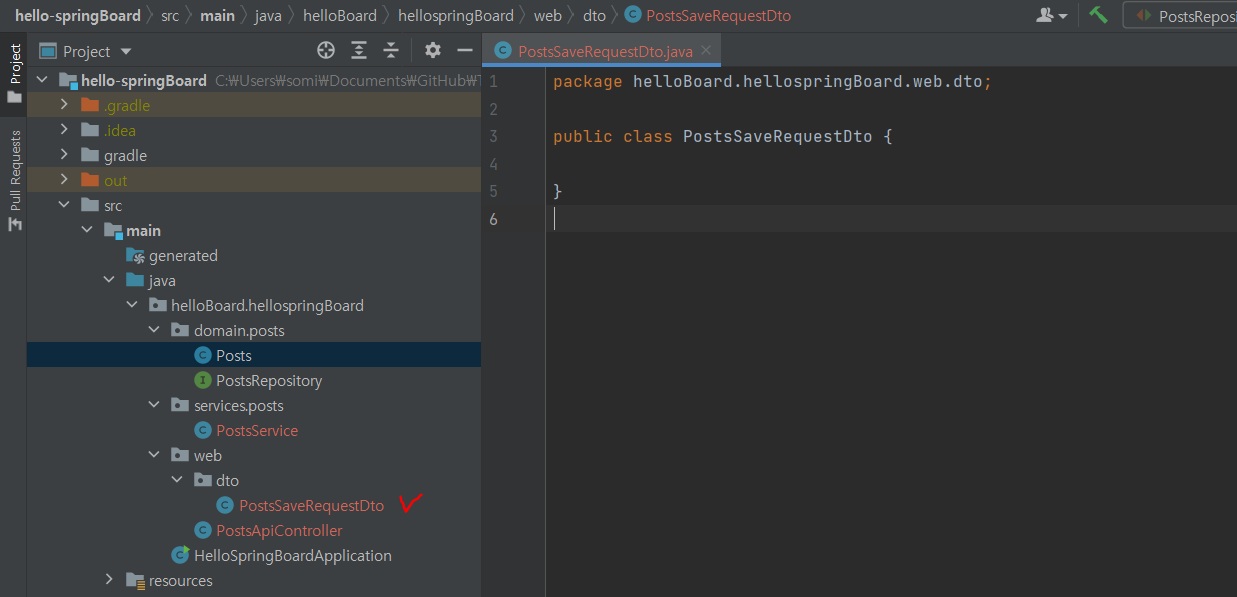This screenshot has height=597, width=1237.
Task: Collapse the src folder
Action: tap(65, 205)
